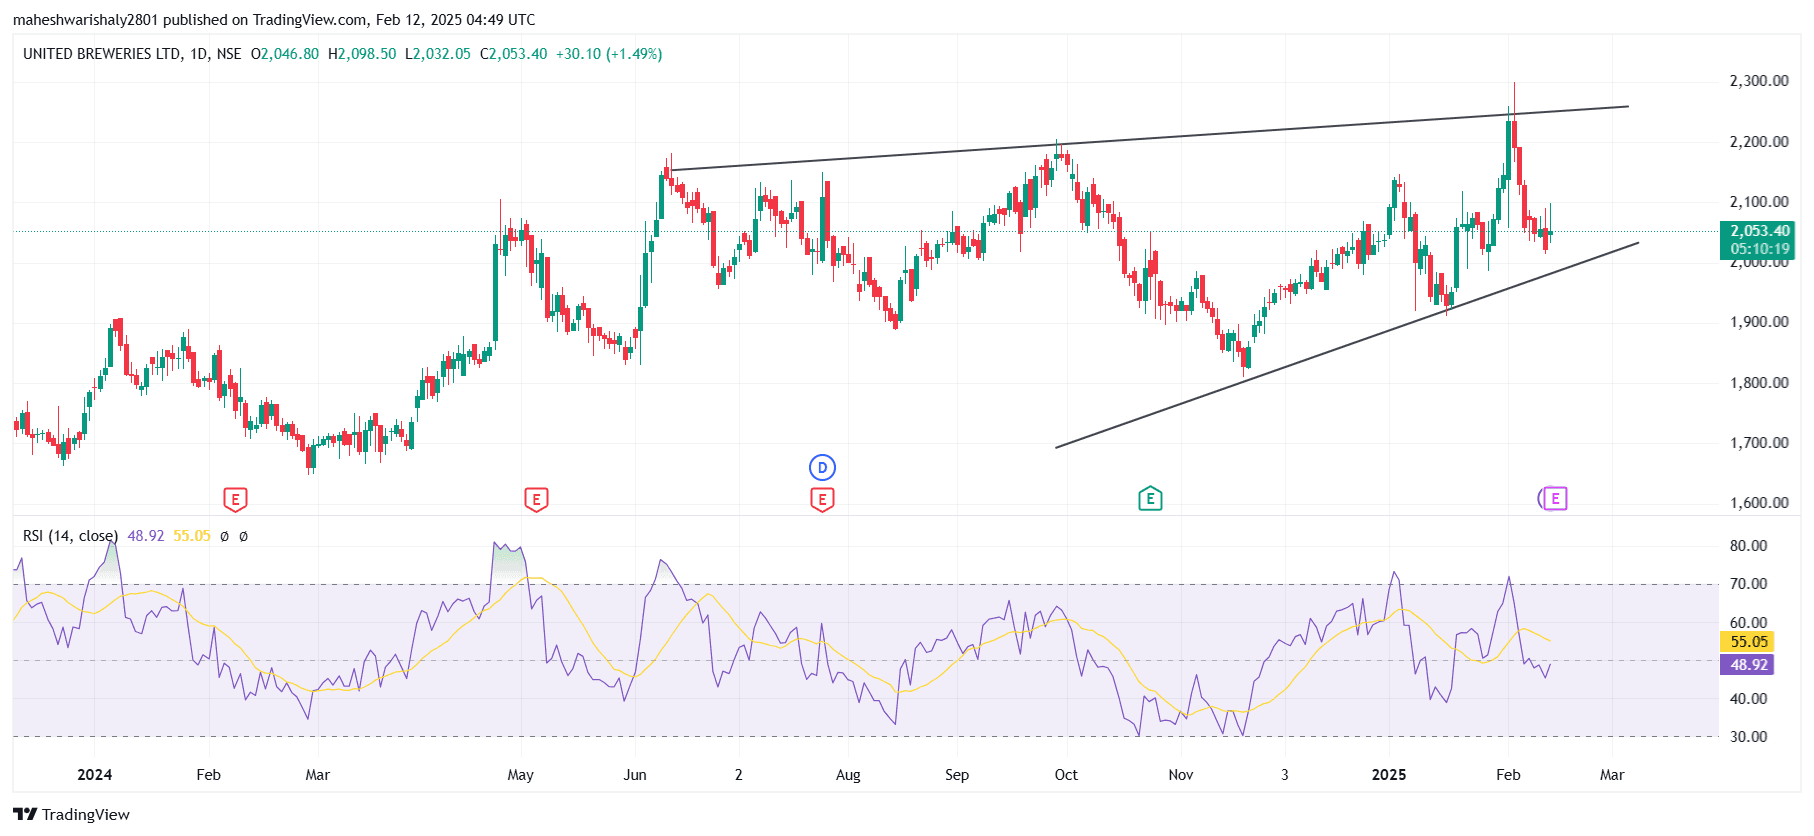Click the 1,700.00 price axis label

tap(1759, 443)
